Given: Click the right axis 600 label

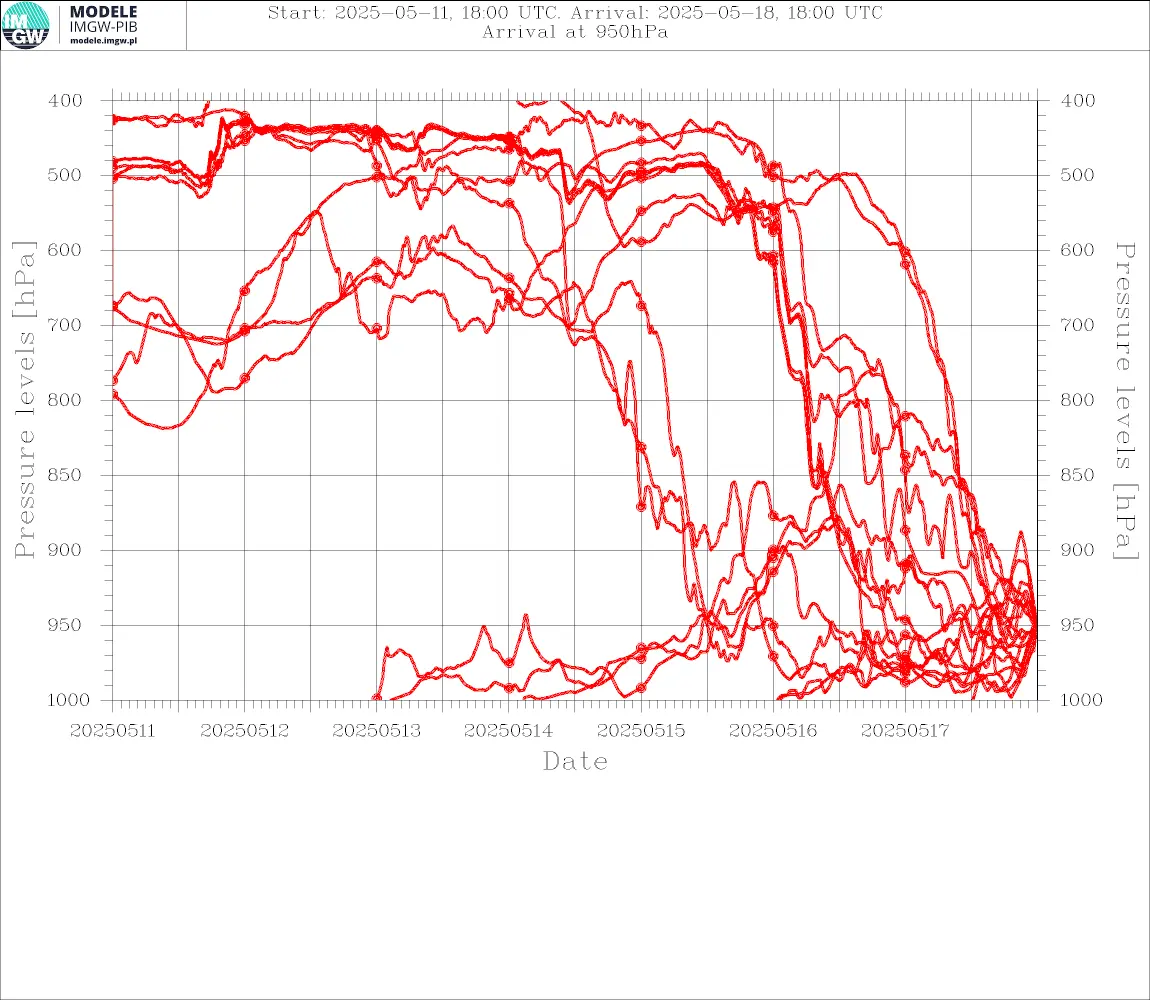Looking at the screenshot, I should pos(1077,250).
